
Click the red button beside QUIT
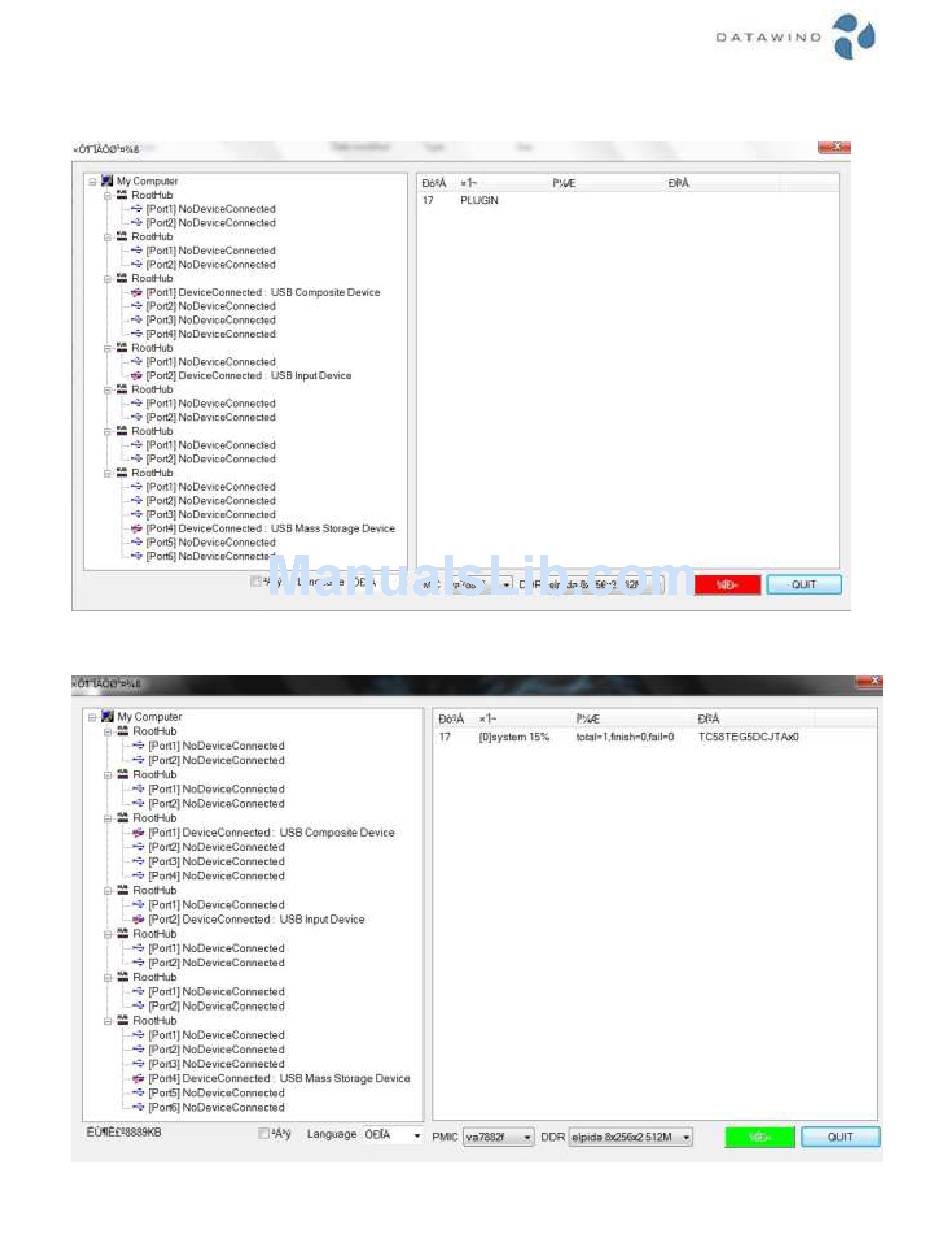click(727, 585)
